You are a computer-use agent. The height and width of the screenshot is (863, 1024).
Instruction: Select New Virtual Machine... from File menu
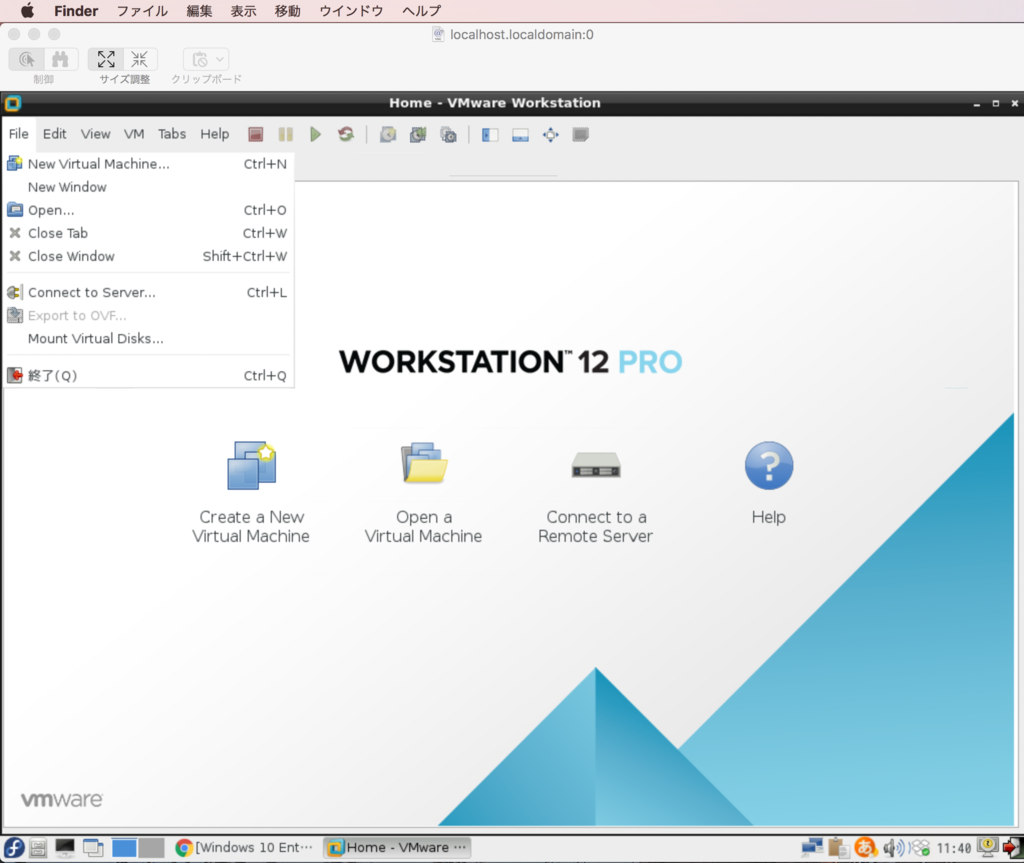click(148, 164)
